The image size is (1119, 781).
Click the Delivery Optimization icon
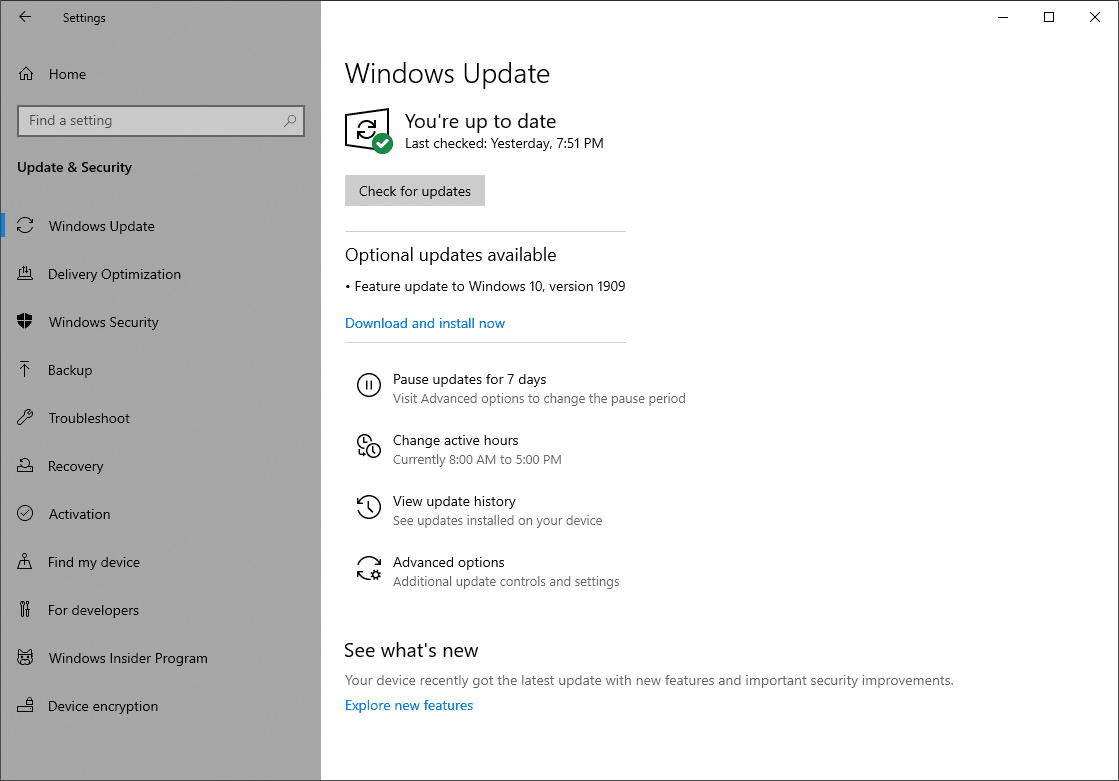point(25,273)
